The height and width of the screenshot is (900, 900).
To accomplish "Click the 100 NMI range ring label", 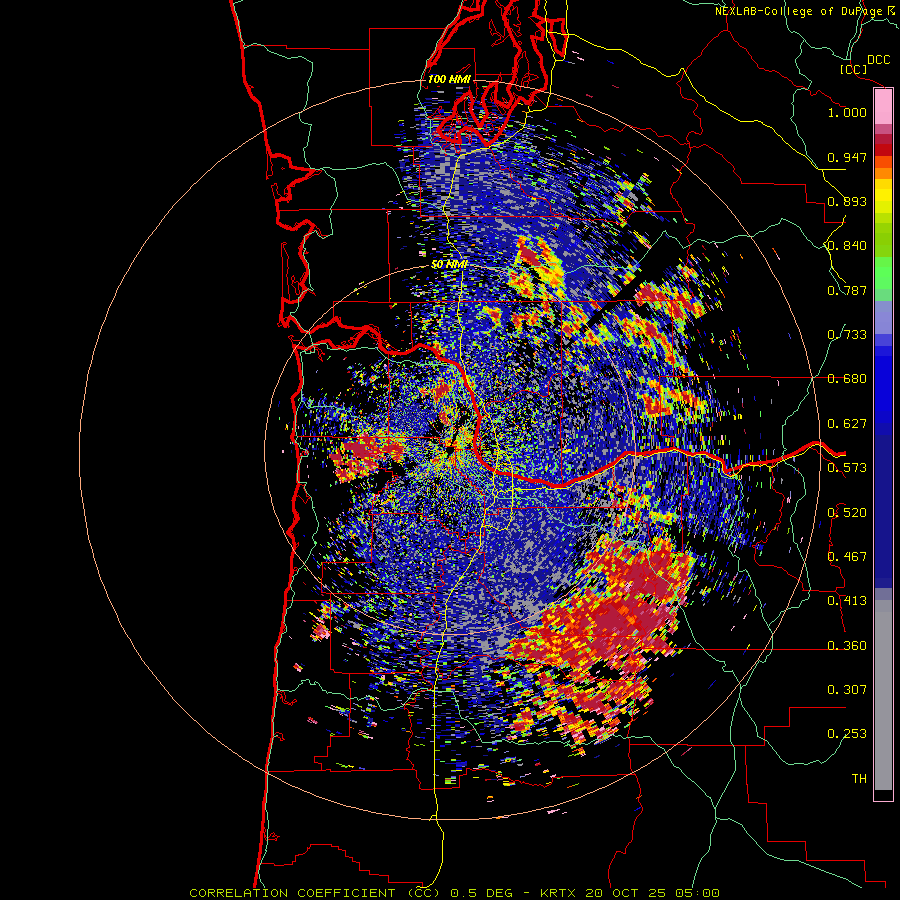I will pos(449,79).
